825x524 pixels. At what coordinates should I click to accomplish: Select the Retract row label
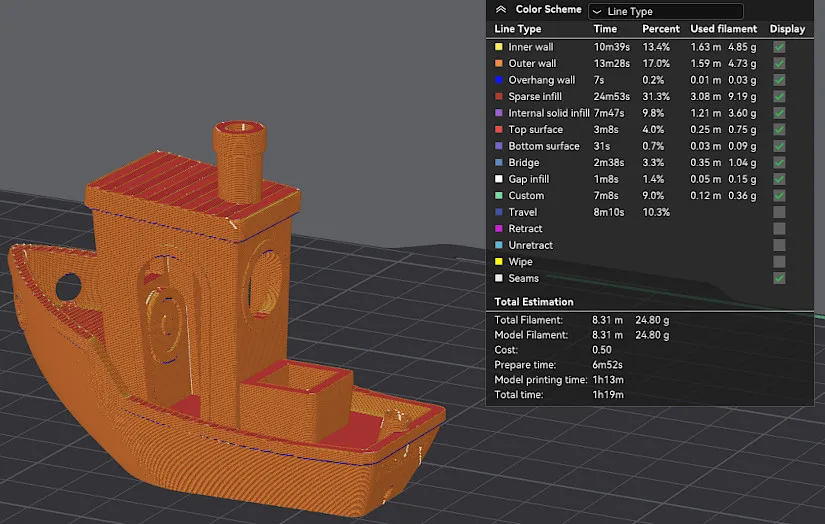click(x=525, y=228)
